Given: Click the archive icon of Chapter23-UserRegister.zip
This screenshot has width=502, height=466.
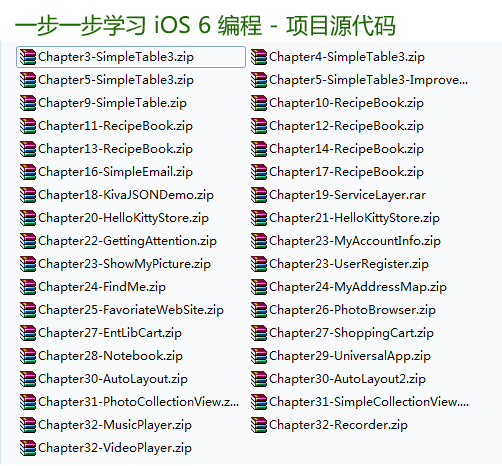Looking at the screenshot, I should coord(259,264).
